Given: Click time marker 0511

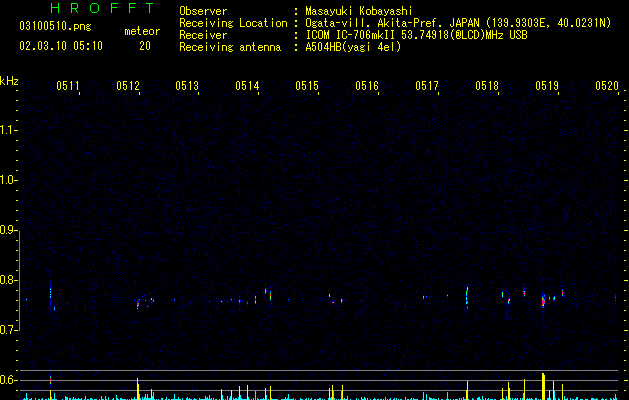Looking at the screenshot, I should coord(68,85).
